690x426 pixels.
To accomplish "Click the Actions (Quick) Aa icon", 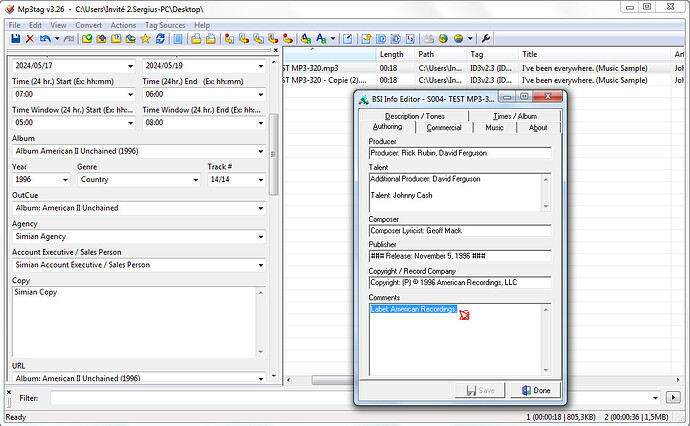I will [x=321, y=39].
